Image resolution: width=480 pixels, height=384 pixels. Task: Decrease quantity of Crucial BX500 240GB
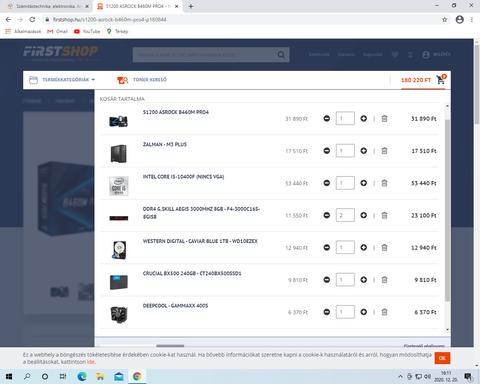click(x=327, y=280)
